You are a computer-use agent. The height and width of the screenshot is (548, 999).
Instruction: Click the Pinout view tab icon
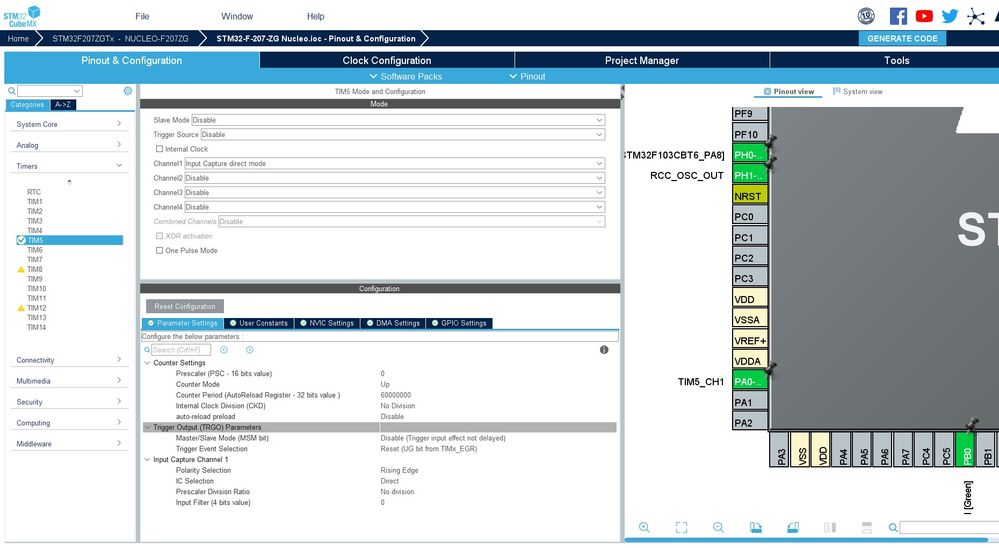(x=767, y=92)
